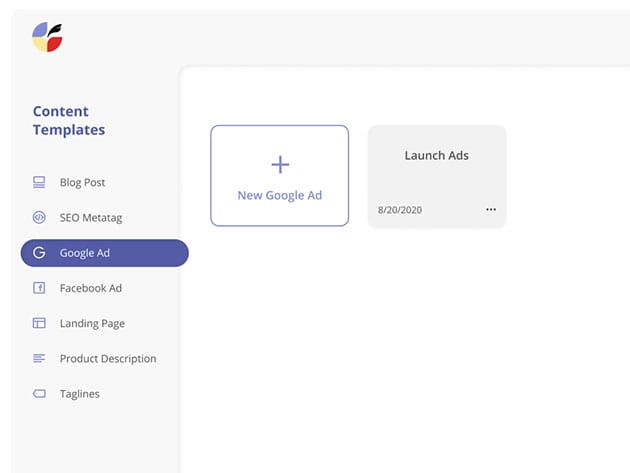The width and height of the screenshot is (630, 473).
Task: Select the Google Ad menu item
Action: pyautogui.click(x=85, y=253)
